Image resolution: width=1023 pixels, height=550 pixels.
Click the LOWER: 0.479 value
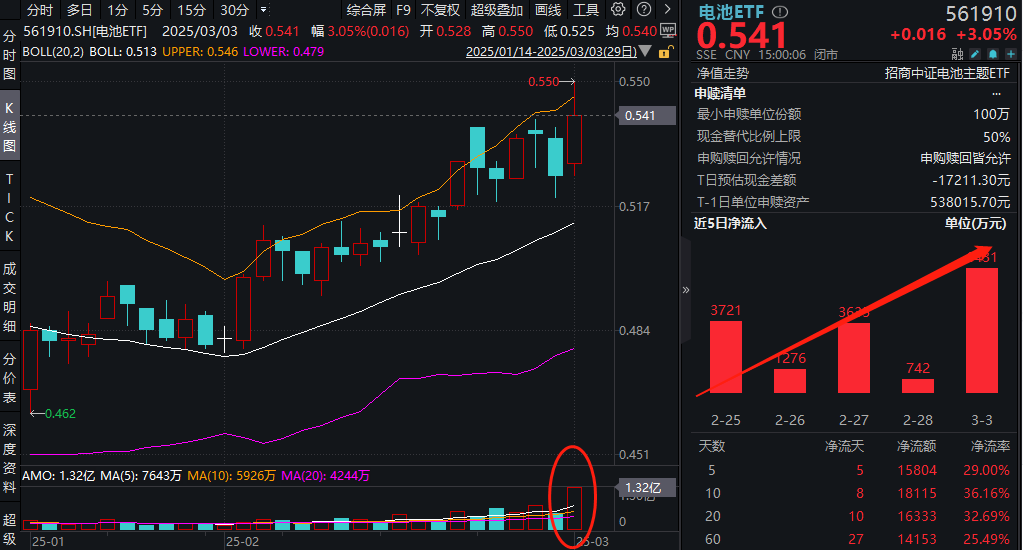coord(283,52)
